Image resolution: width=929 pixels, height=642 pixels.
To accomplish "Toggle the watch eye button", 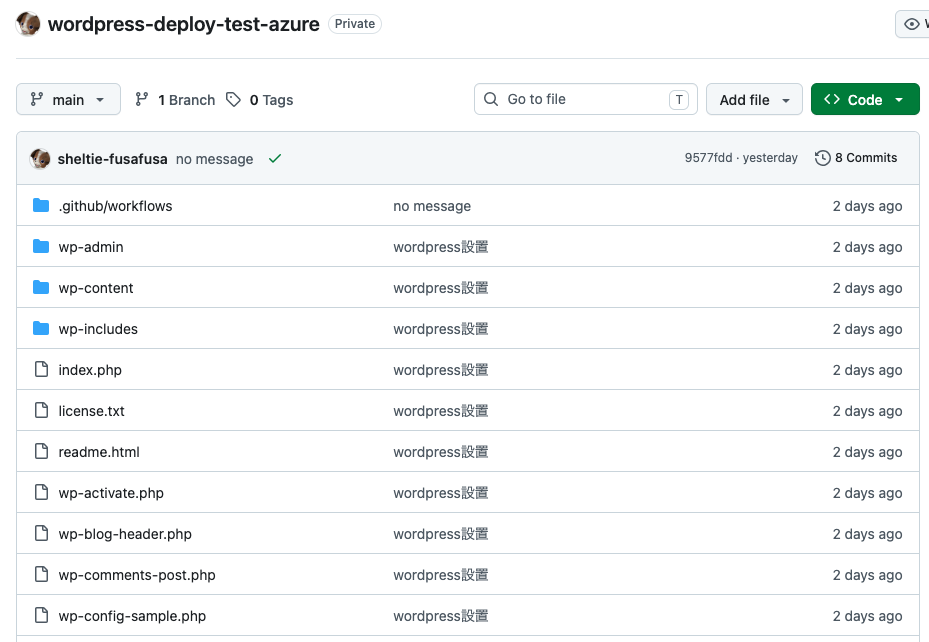I will click(x=912, y=24).
